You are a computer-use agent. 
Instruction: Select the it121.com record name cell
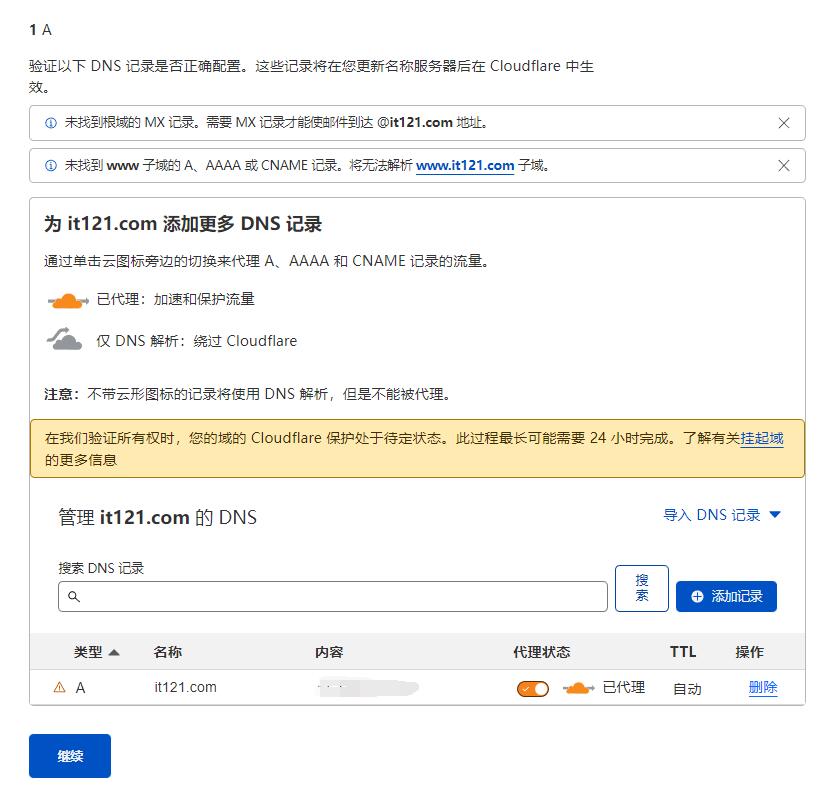pyautogui.click(x=185, y=688)
